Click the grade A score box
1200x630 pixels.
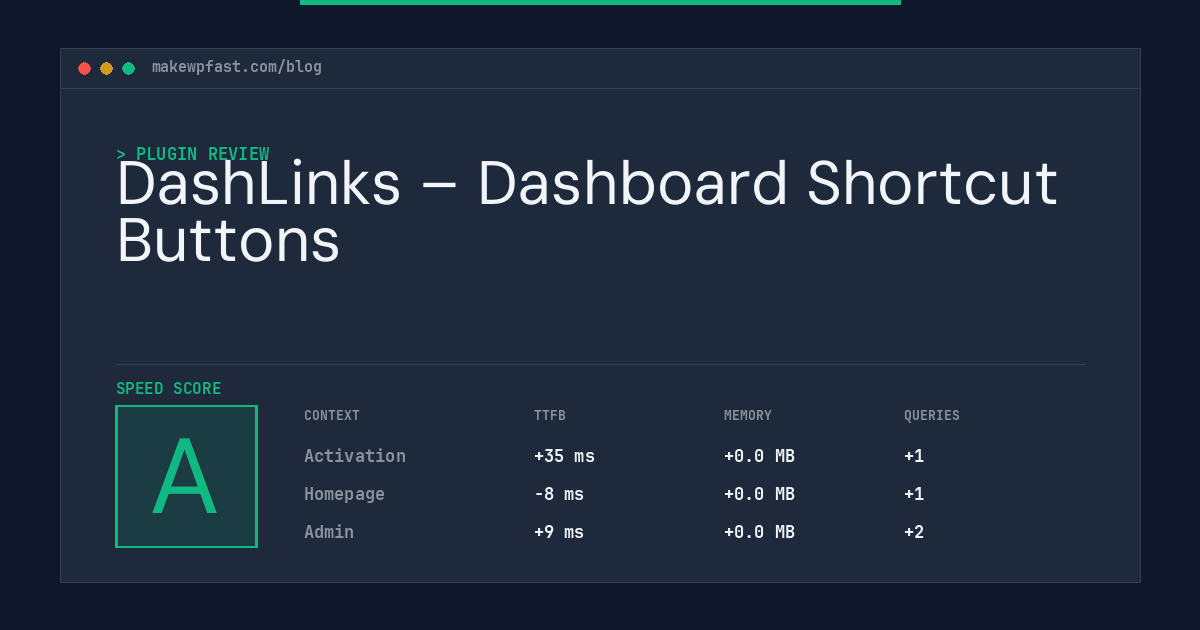tap(186, 476)
